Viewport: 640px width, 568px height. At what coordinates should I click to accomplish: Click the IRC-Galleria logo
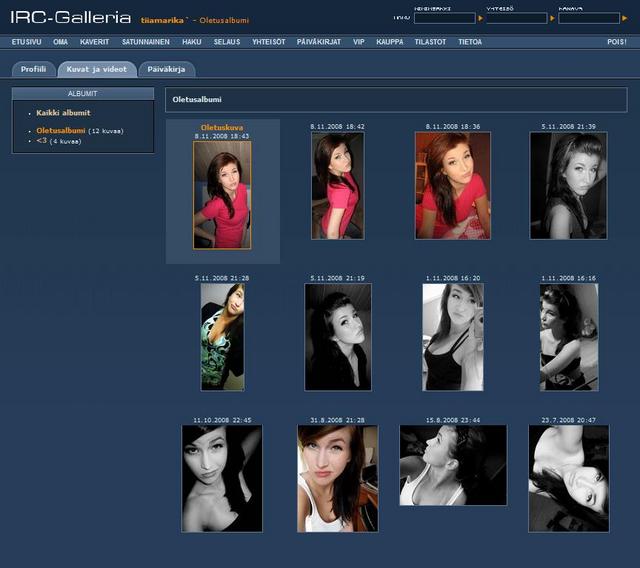pos(70,18)
